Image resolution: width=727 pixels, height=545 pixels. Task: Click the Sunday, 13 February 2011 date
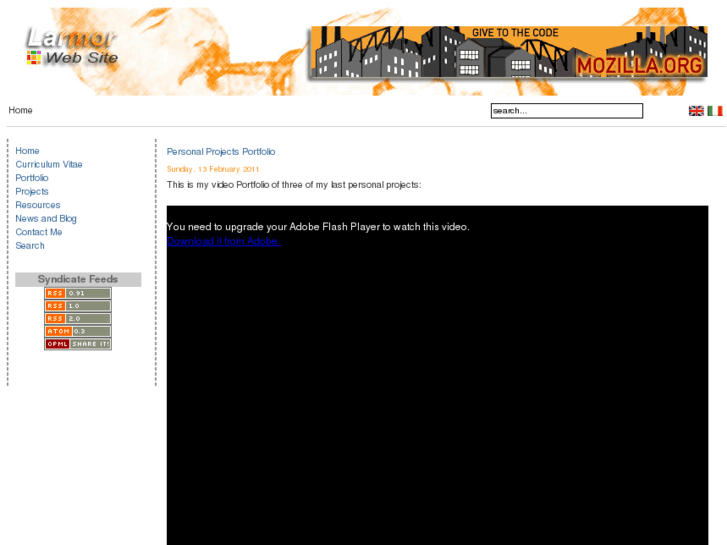coord(213,169)
